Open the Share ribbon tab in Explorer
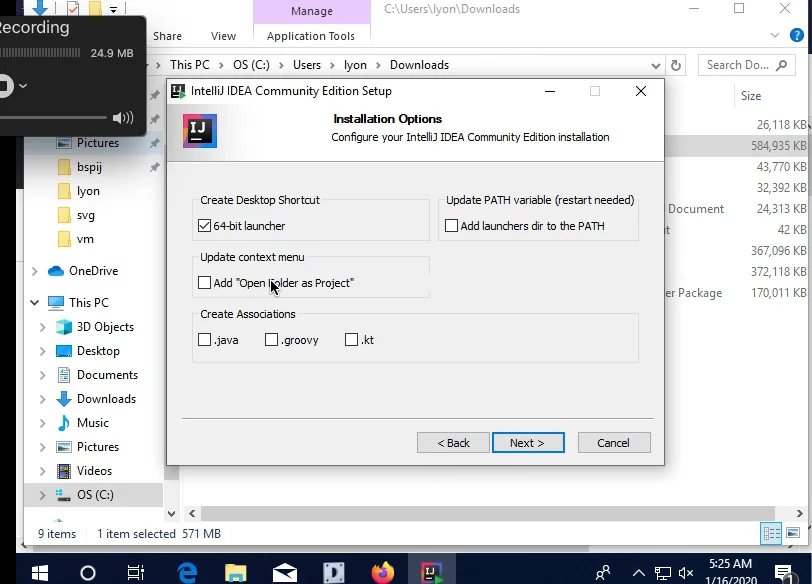This screenshot has height=584, width=812. pyautogui.click(x=167, y=36)
